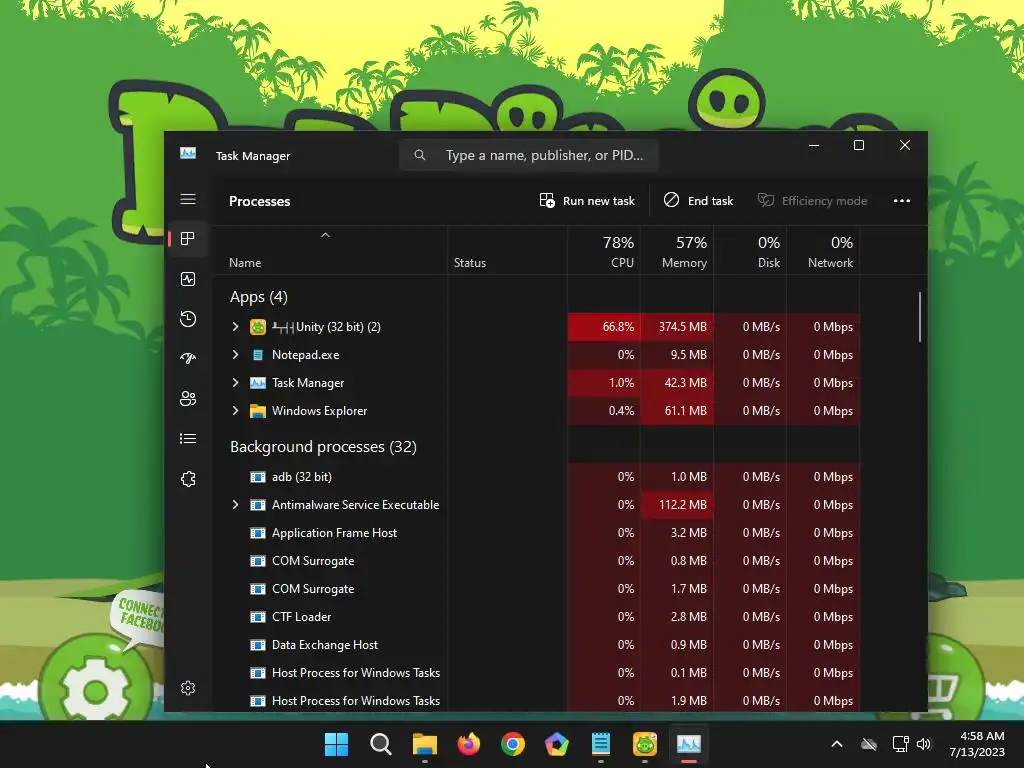Click the Task Manager title bar app icon

tap(188, 153)
